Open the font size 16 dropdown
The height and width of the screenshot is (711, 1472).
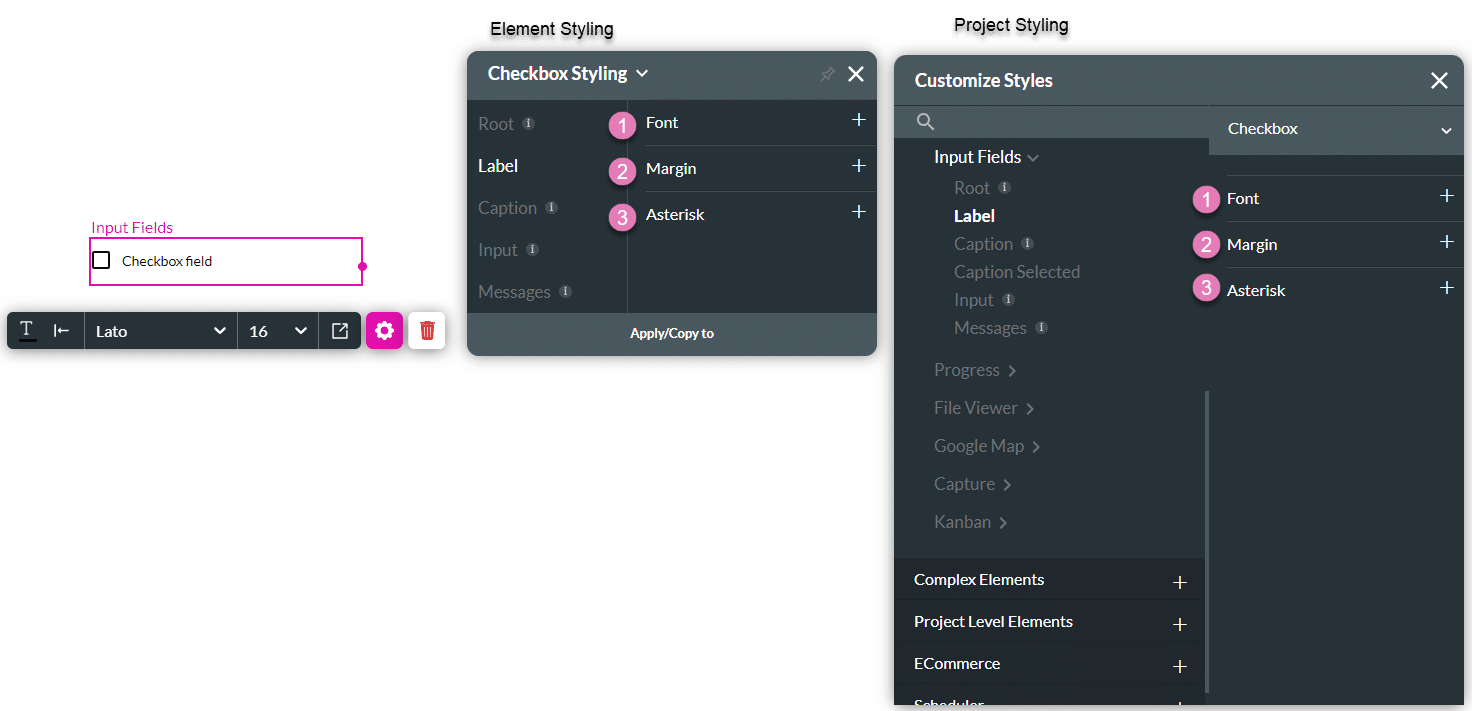click(277, 331)
